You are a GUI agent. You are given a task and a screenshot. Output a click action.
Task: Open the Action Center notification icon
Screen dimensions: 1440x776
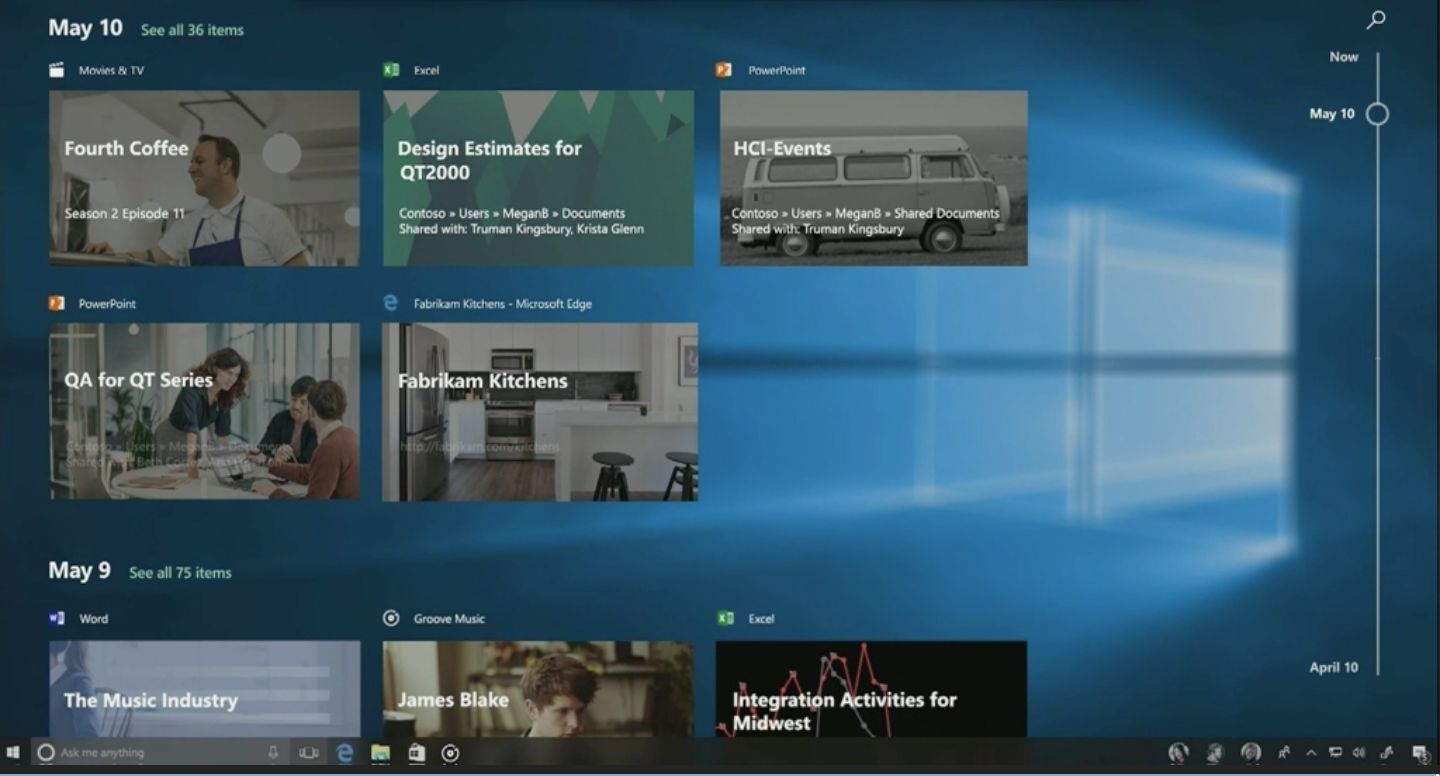(x=1419, y=753)
